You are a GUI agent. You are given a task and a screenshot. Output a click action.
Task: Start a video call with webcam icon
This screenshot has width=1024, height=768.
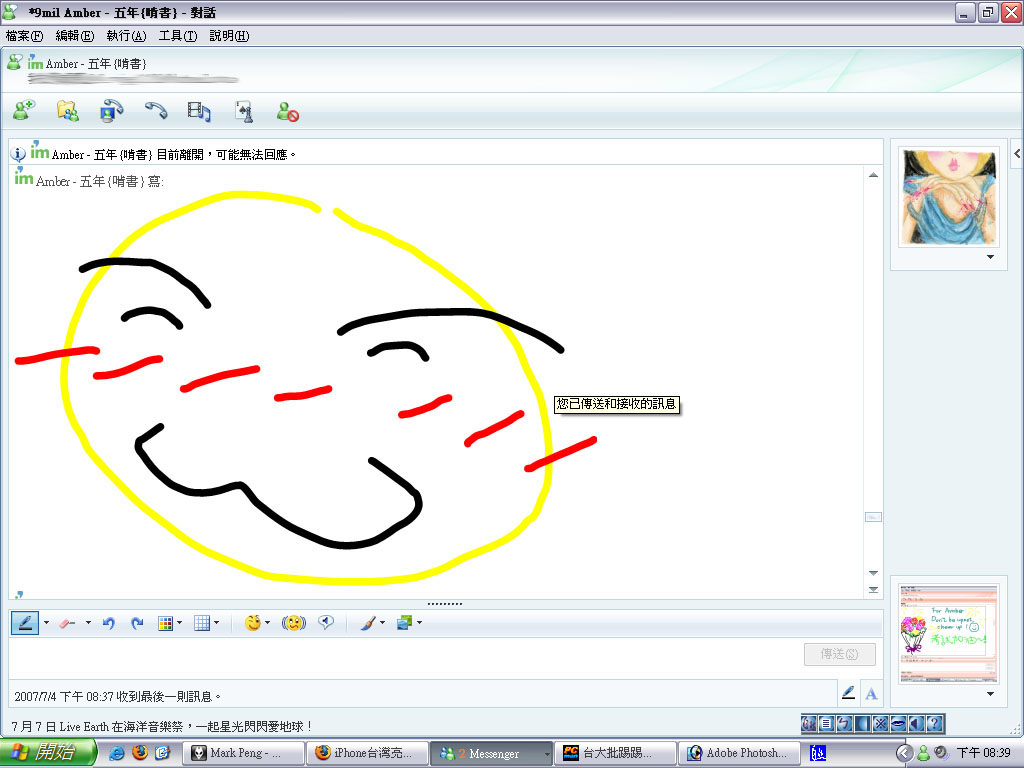pos(112,111)
